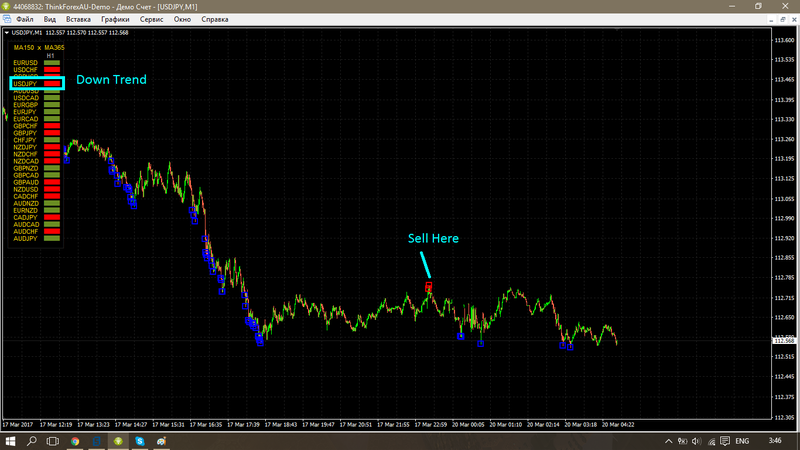Screen dimensions: 800x450
Task: Expand the USDJPY,M1 chart dropdown arrow
Action: (7, 33)
